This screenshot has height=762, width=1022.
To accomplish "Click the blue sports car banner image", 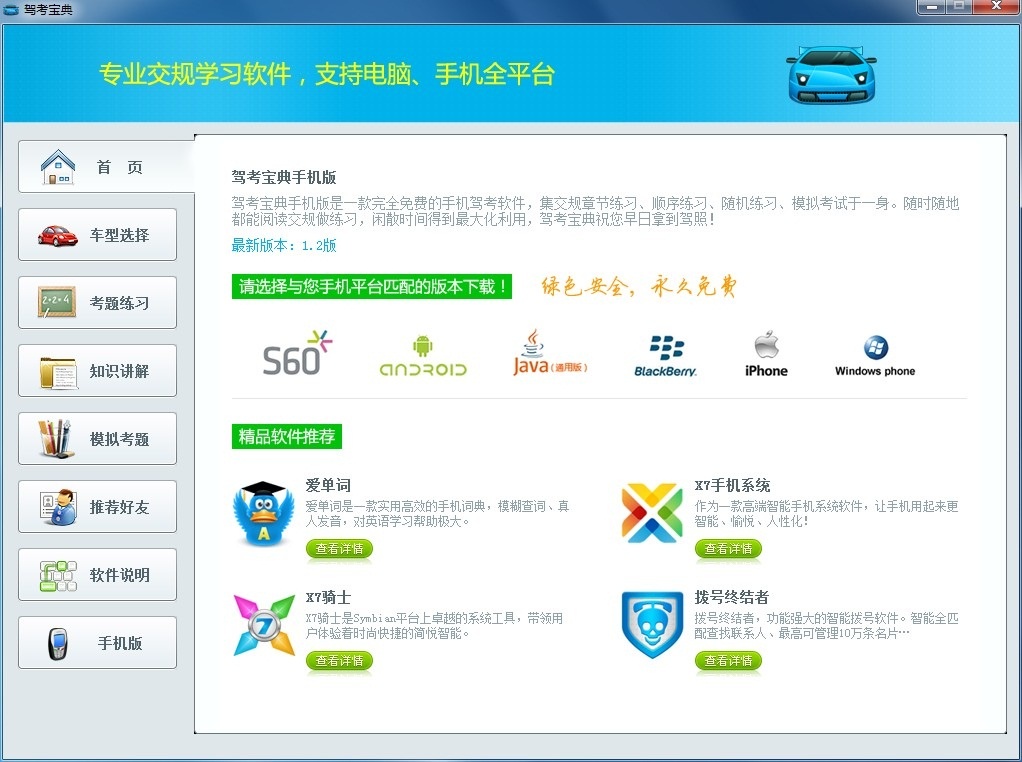I will [831, 75].
